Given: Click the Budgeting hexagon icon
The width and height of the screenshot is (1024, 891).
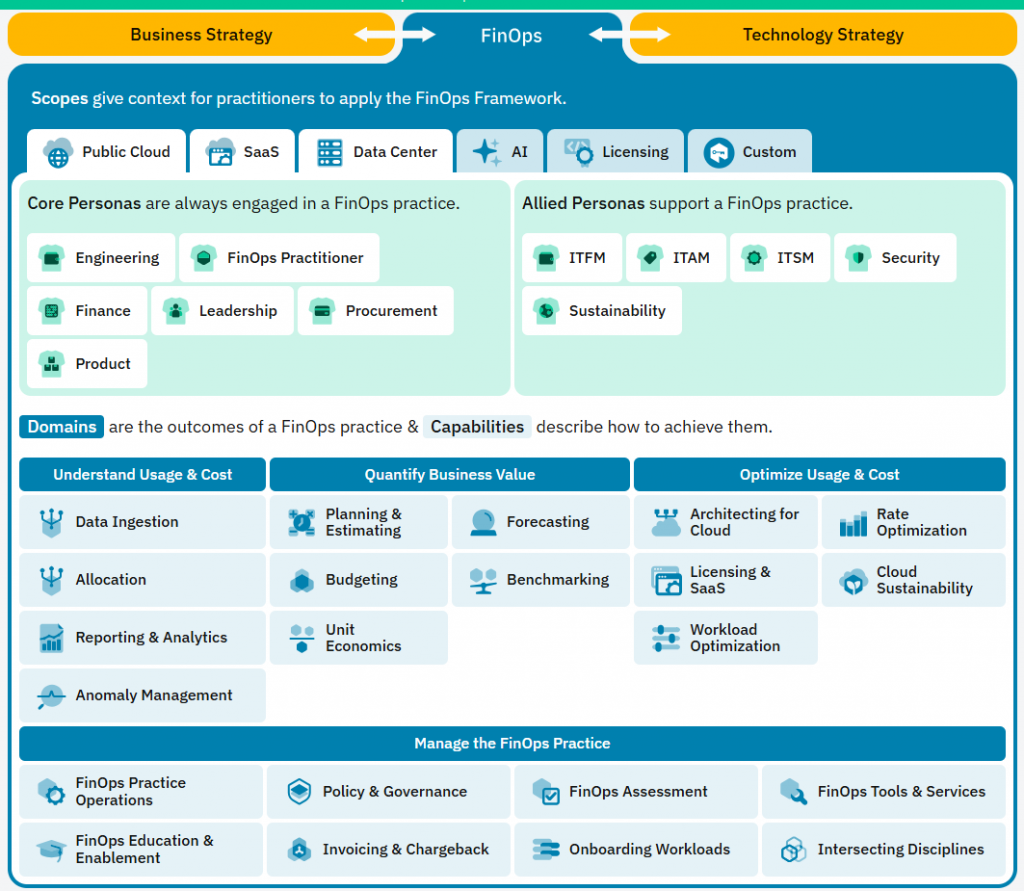Looking at the screenshot, I should (x=302, y=580).
